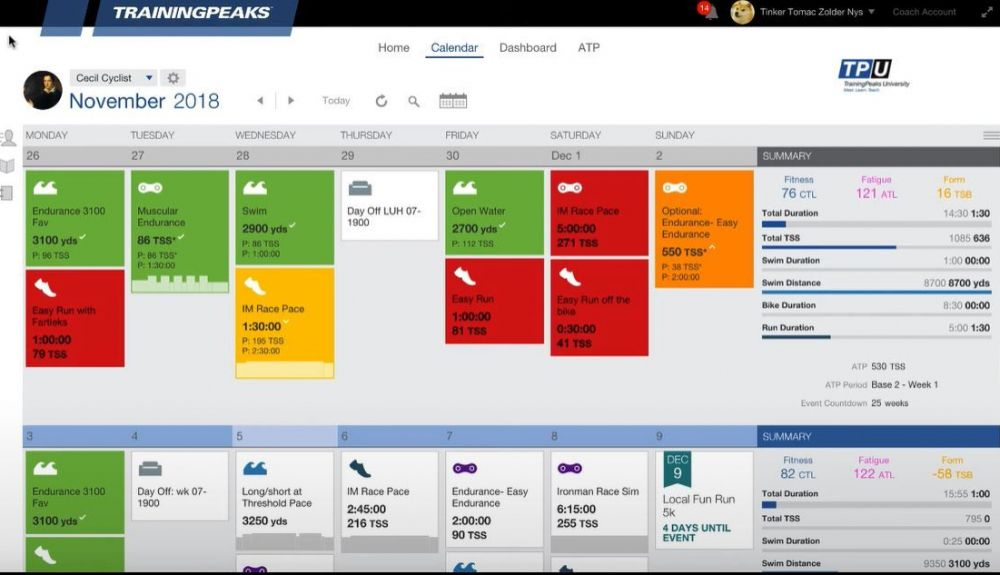The width and height of the screenshot is (1000, 575).
Task: Go to previous week with left arrow
Action: 260,101
